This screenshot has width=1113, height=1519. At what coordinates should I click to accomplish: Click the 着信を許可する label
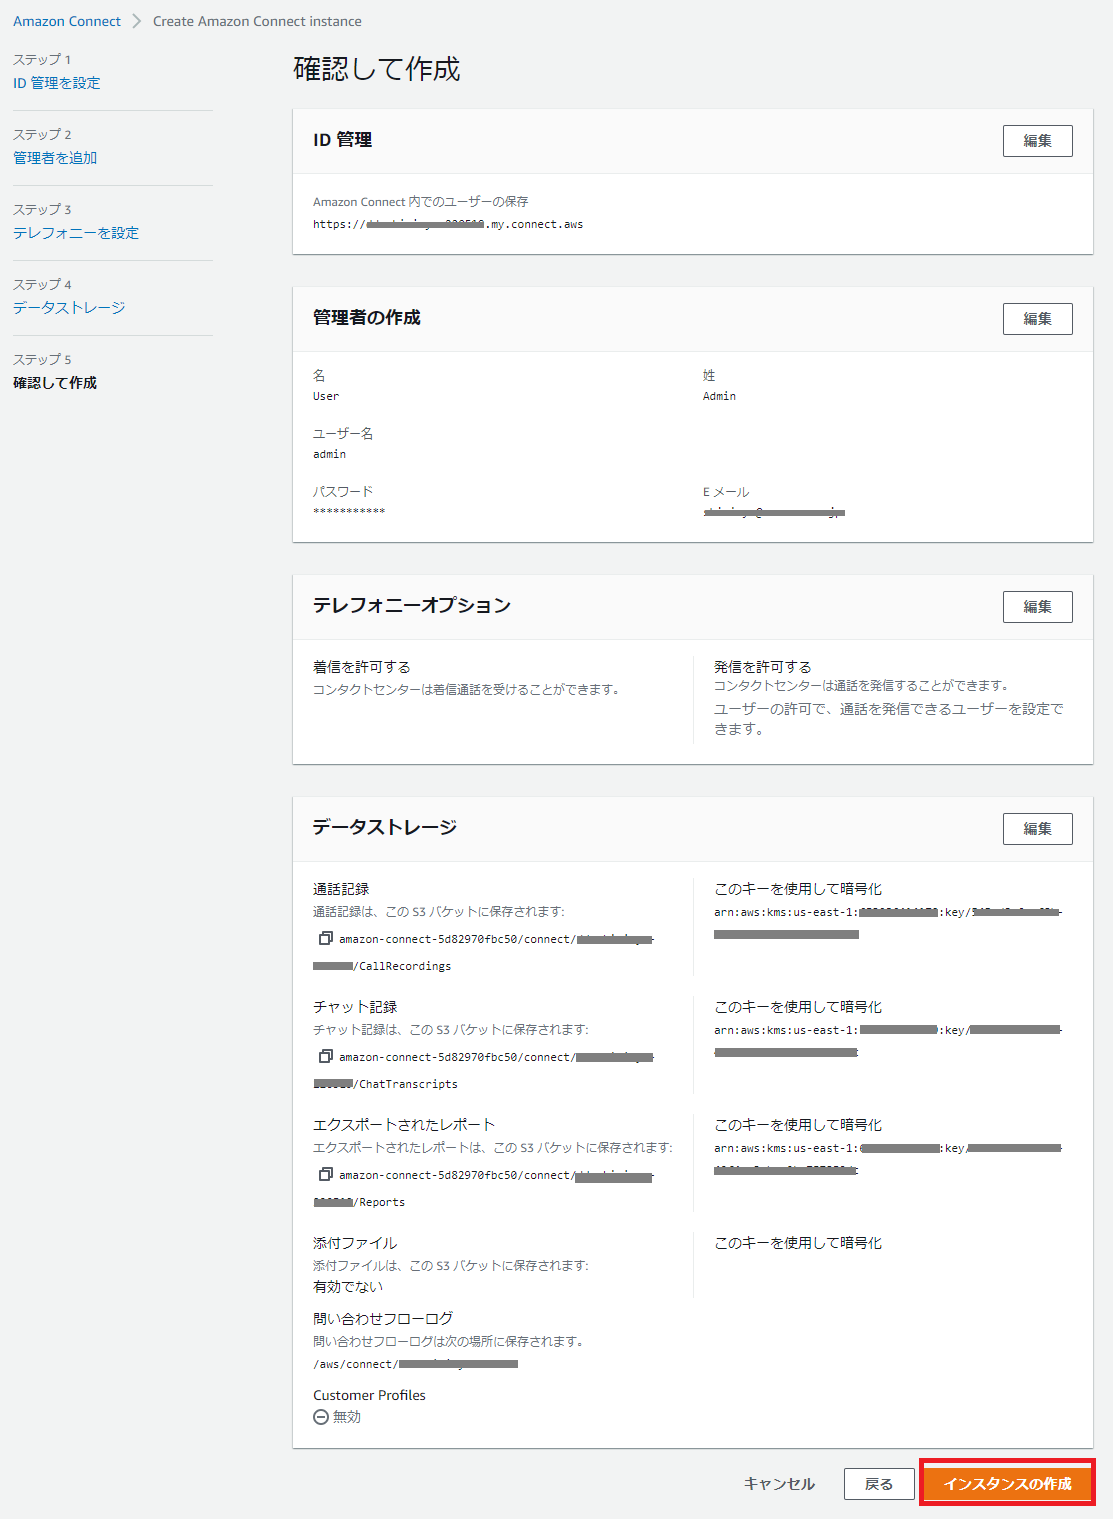pyautogui.click(x=362, y=667)
